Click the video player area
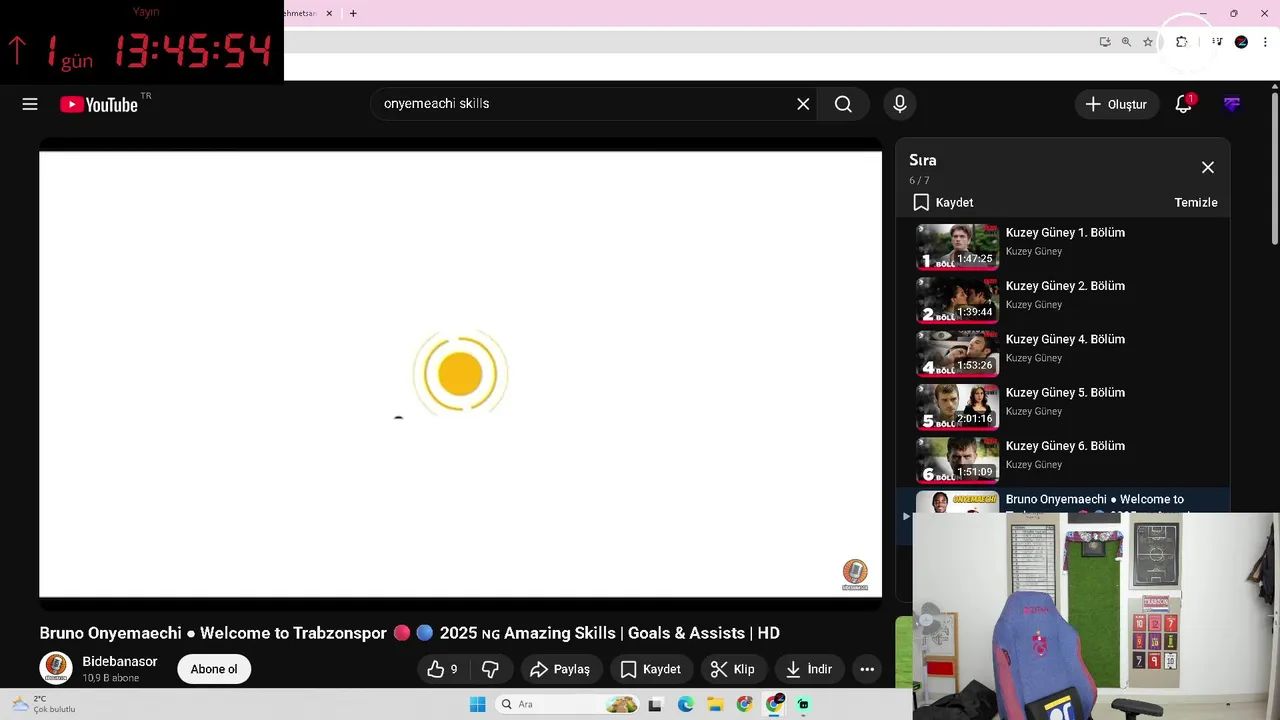This screenshot has width=1280, height=720. point(460,374)
